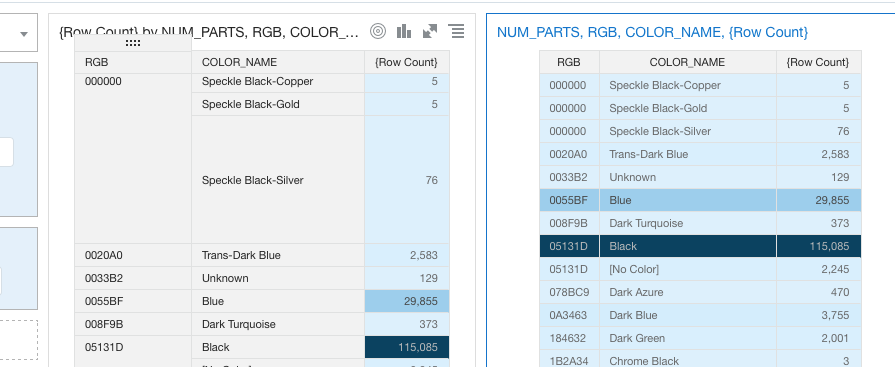Click RGB column header in right table
This screenshot has width=895, height=367.
(569, 62)
